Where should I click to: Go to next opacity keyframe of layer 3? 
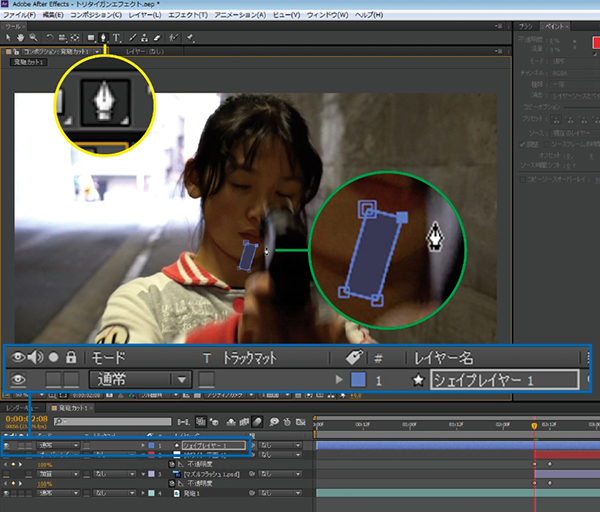(x=20, y=484)
